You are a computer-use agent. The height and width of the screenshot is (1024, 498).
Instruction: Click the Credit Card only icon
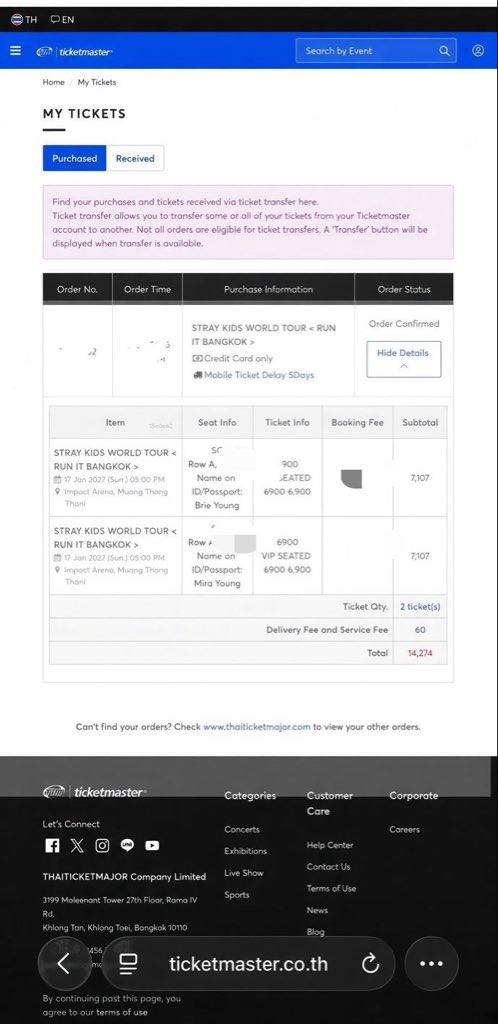(197, 359)
